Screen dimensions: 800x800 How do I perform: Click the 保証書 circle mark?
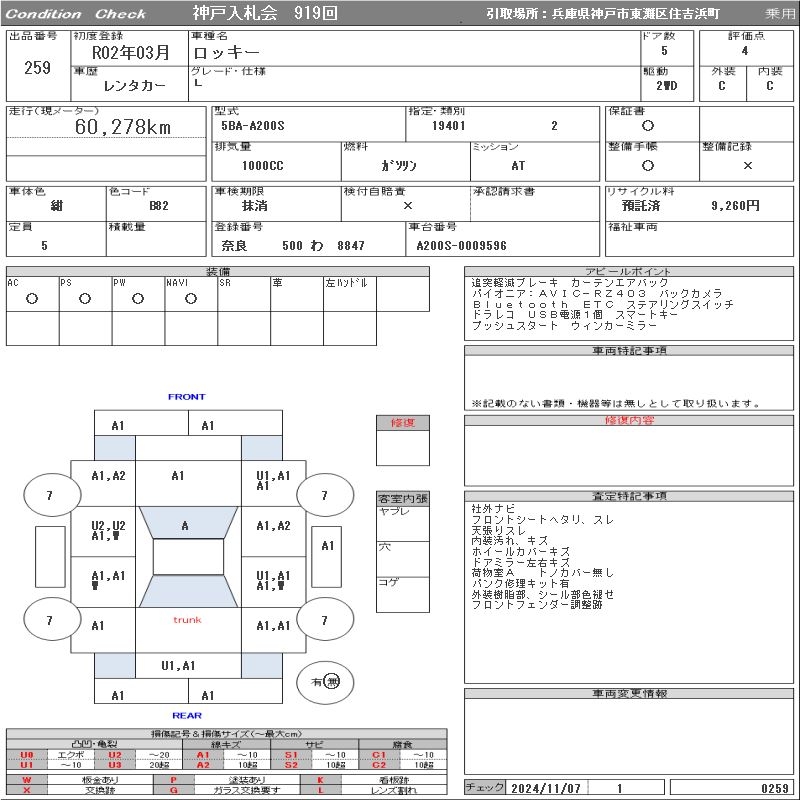click(647, 126)
